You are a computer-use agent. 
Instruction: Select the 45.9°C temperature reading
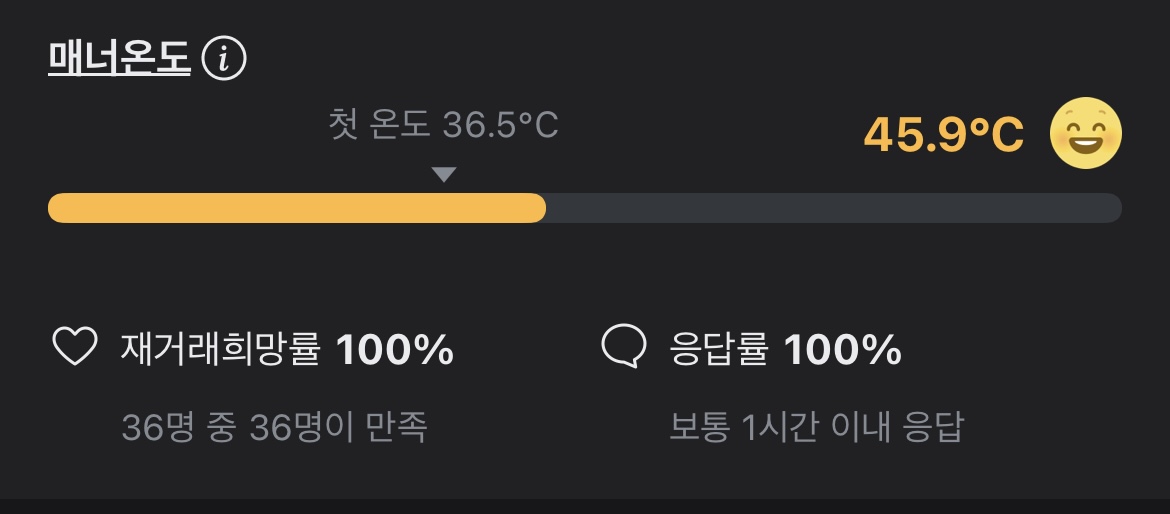942,135
